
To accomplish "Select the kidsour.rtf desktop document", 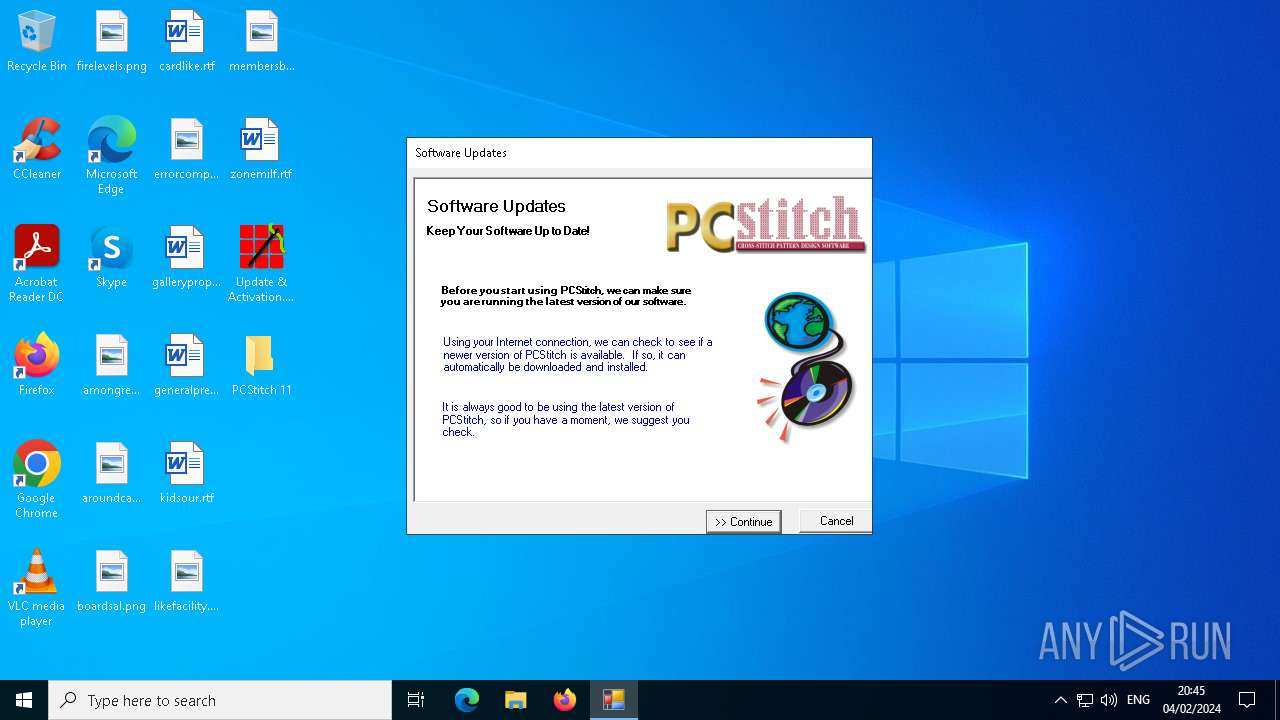I will point(187,474).
